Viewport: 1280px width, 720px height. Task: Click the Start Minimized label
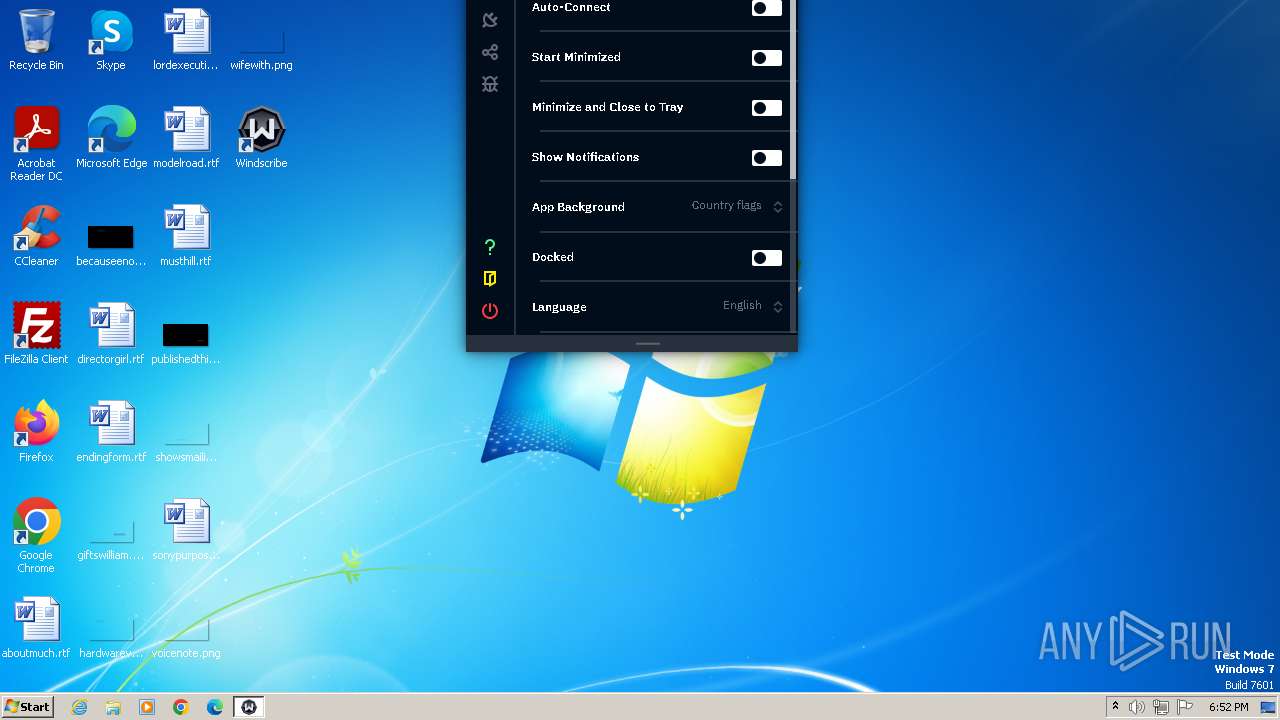(x=576, y=57)
